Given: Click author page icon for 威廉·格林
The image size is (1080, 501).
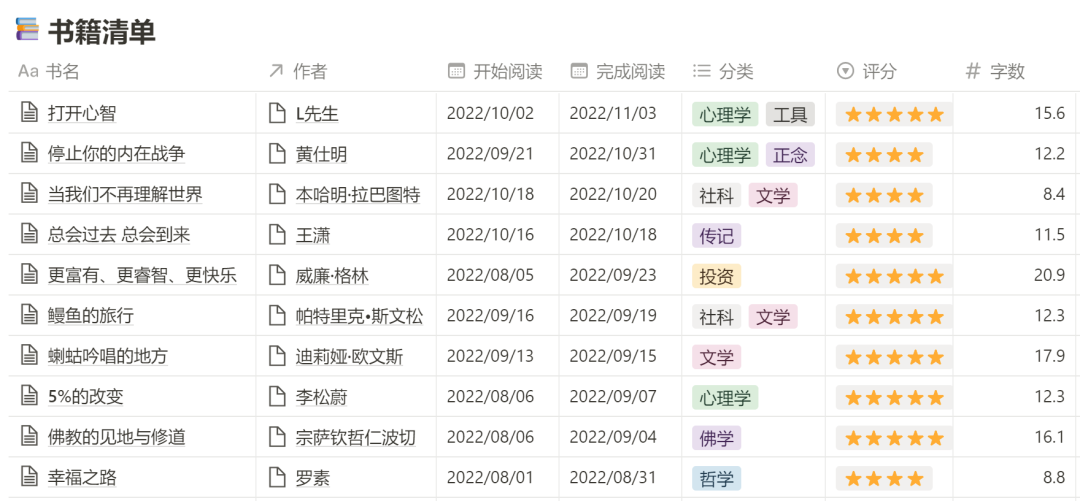Looking at the screenshot, I should [x=277, y=276].
